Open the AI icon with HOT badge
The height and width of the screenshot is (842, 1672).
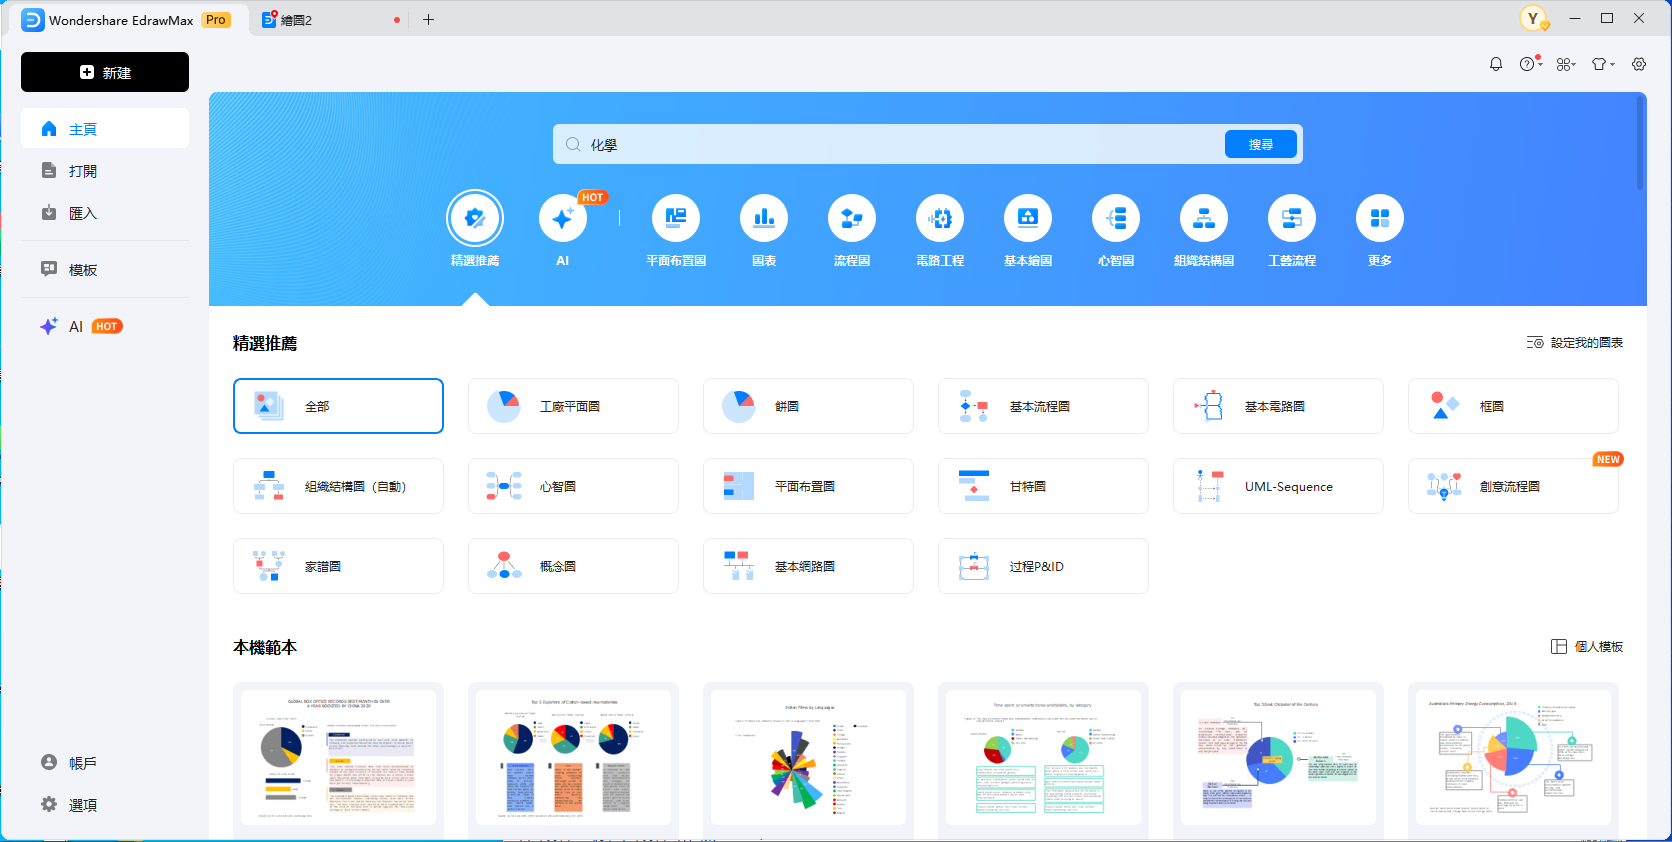click(562, 219)
